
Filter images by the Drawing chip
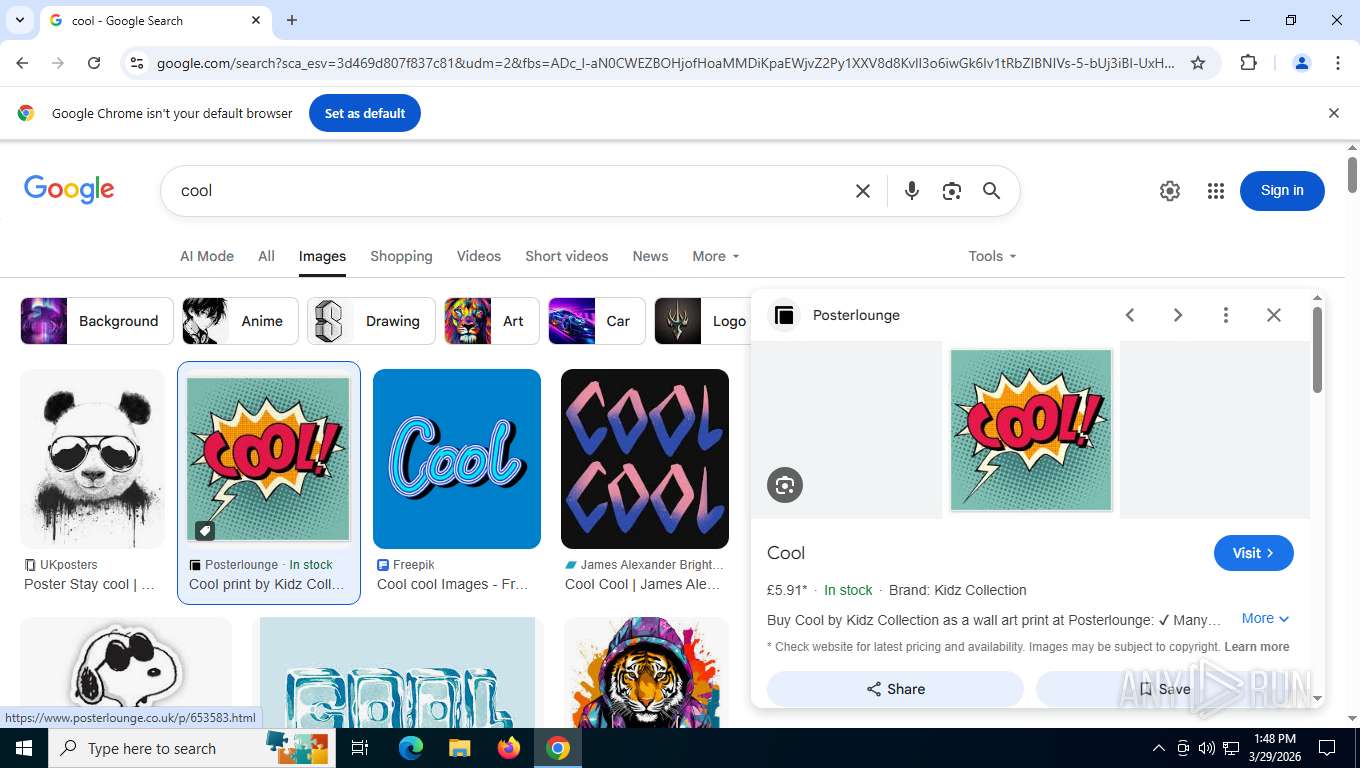(371, 321)
